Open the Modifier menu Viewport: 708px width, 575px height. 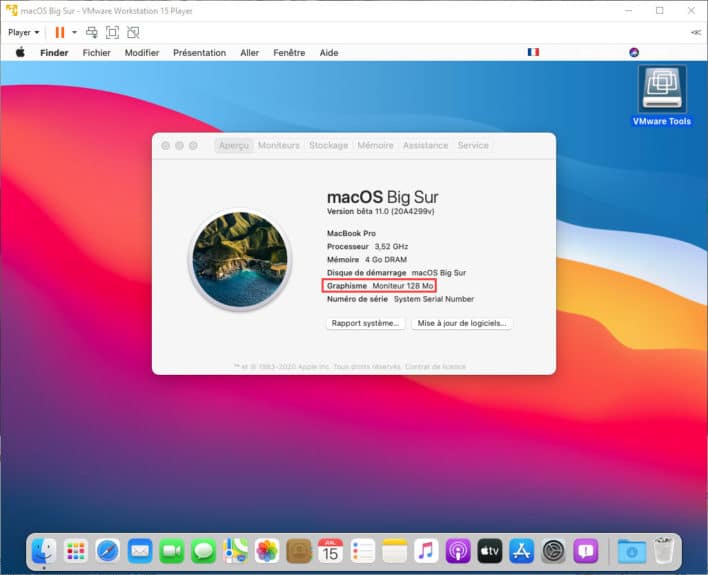pyautogui.click(x=142, y=53)
